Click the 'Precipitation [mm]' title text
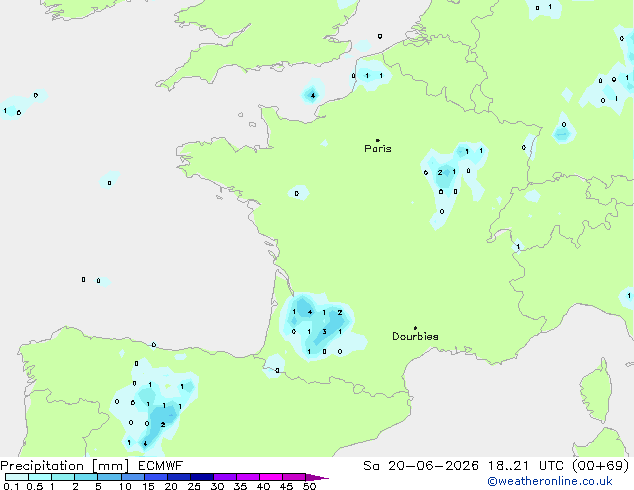Image resolution: width=634 pixels, height=490 pixels. pos(65,466)
